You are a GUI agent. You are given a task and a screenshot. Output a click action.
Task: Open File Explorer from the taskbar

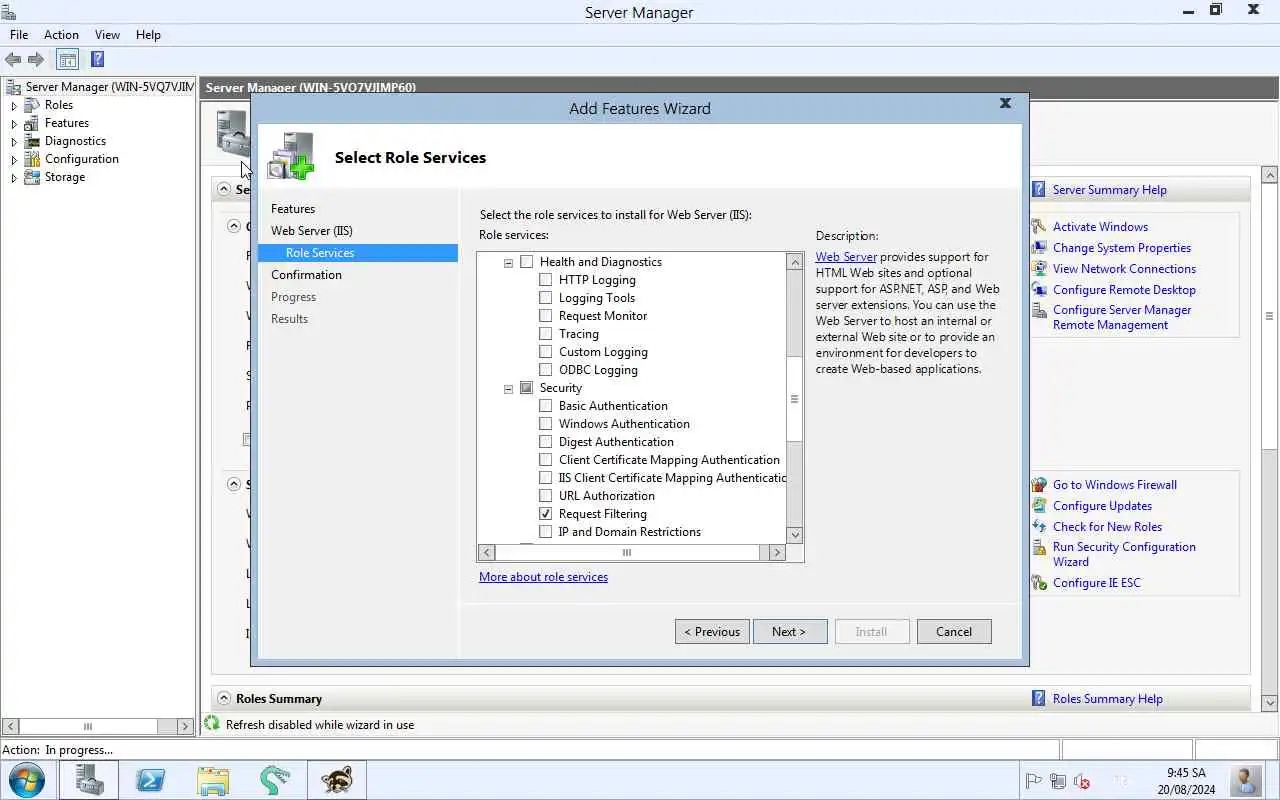213,780
